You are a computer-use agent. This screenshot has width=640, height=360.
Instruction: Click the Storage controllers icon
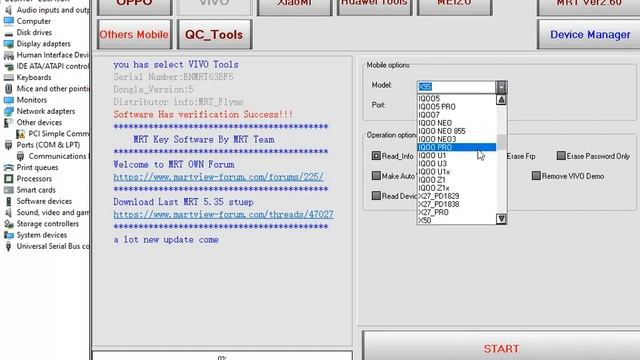9,224
